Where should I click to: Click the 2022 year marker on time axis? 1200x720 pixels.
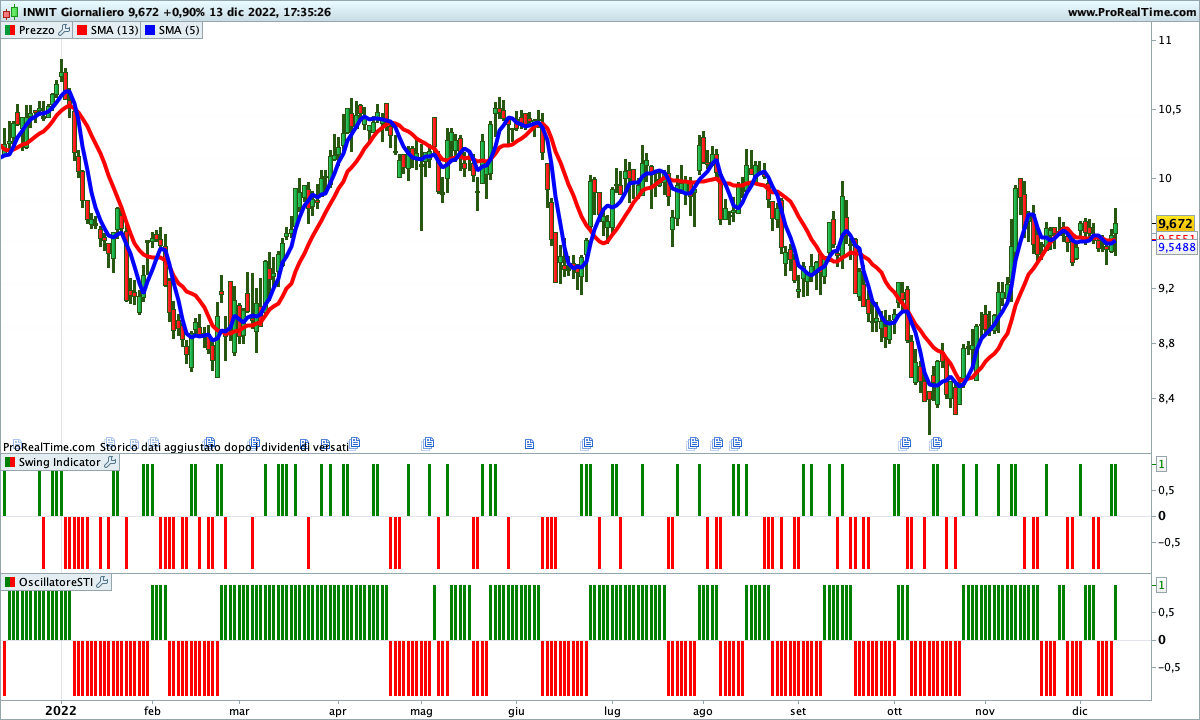61,710
